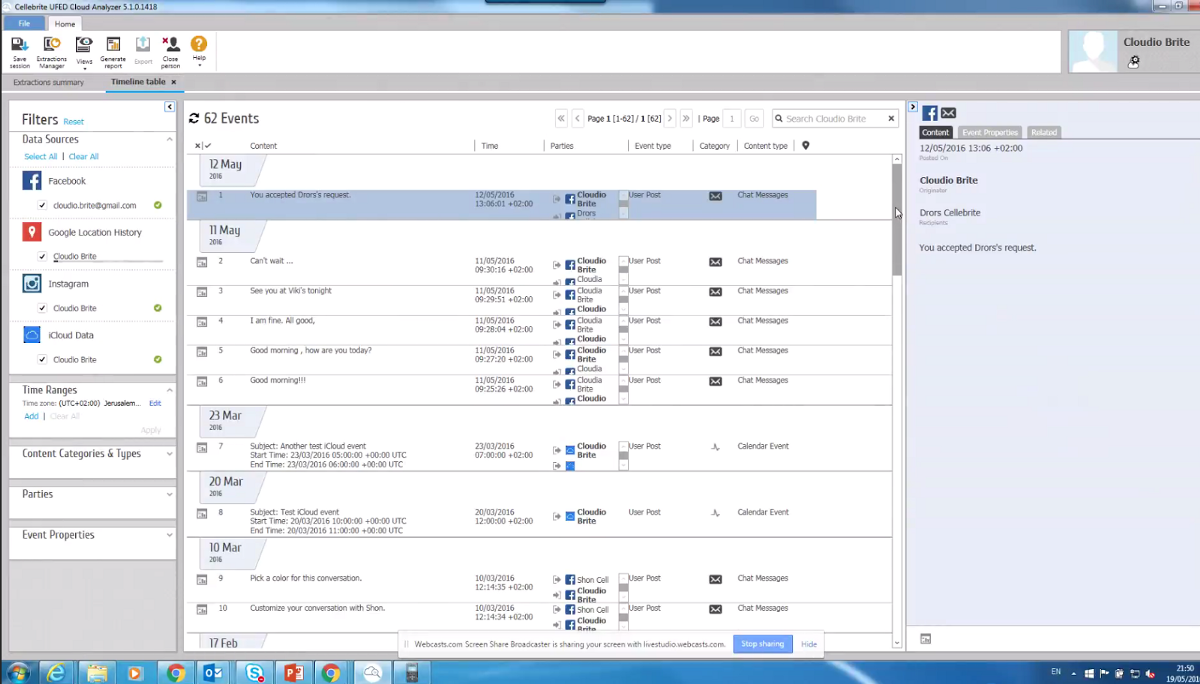This screenshot has height=684, width=1200.
Task: Expand Content Categories & Types section
Action: (x=169, y=454)
